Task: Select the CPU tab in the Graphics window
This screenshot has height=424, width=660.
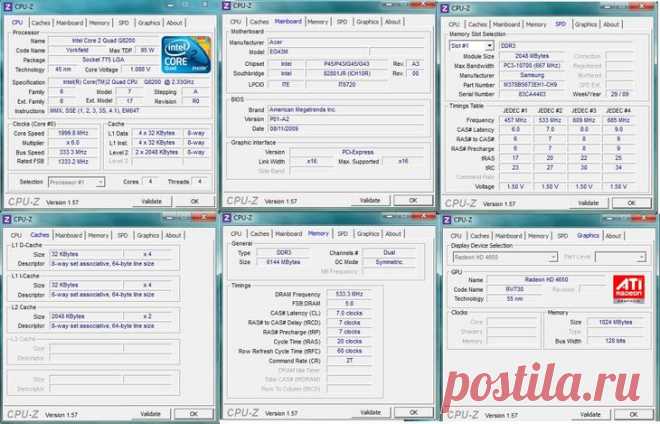Action: click(x=456, y=236)
